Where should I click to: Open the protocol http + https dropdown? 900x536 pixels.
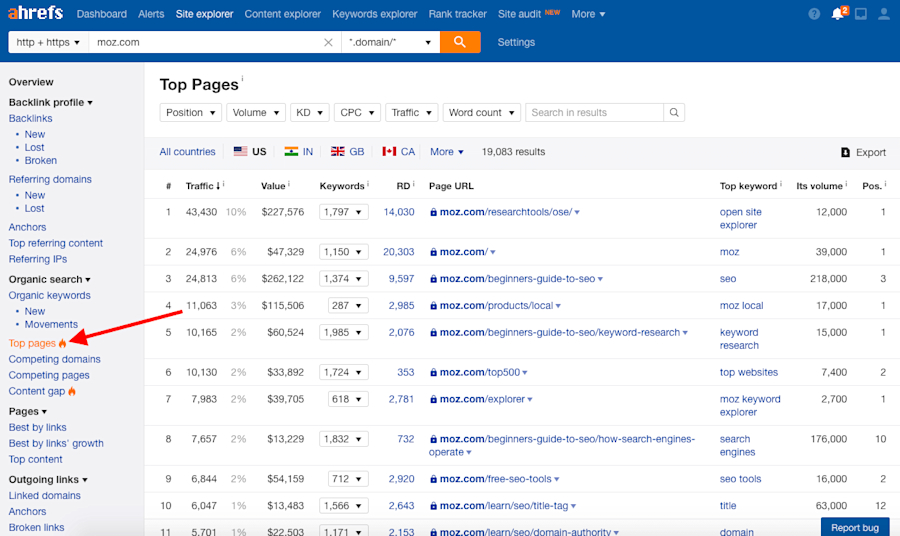pos(48,42)
